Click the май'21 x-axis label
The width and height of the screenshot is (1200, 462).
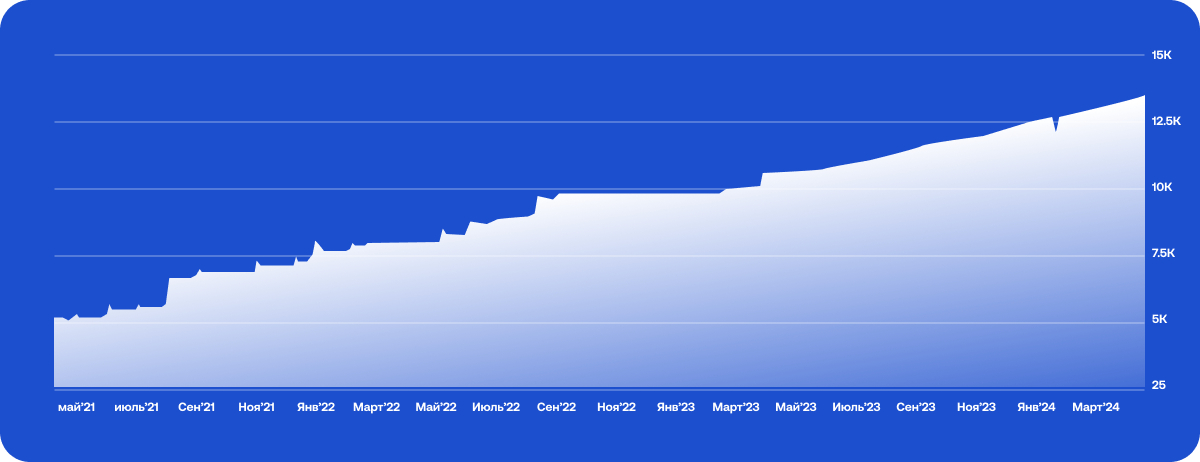[77, 407]
